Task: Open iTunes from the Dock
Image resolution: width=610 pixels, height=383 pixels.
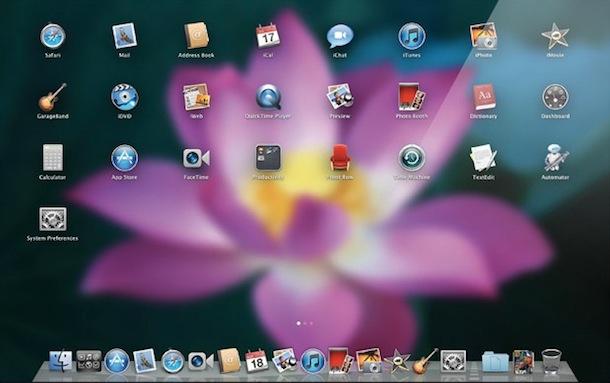Action: coord(313,361)
